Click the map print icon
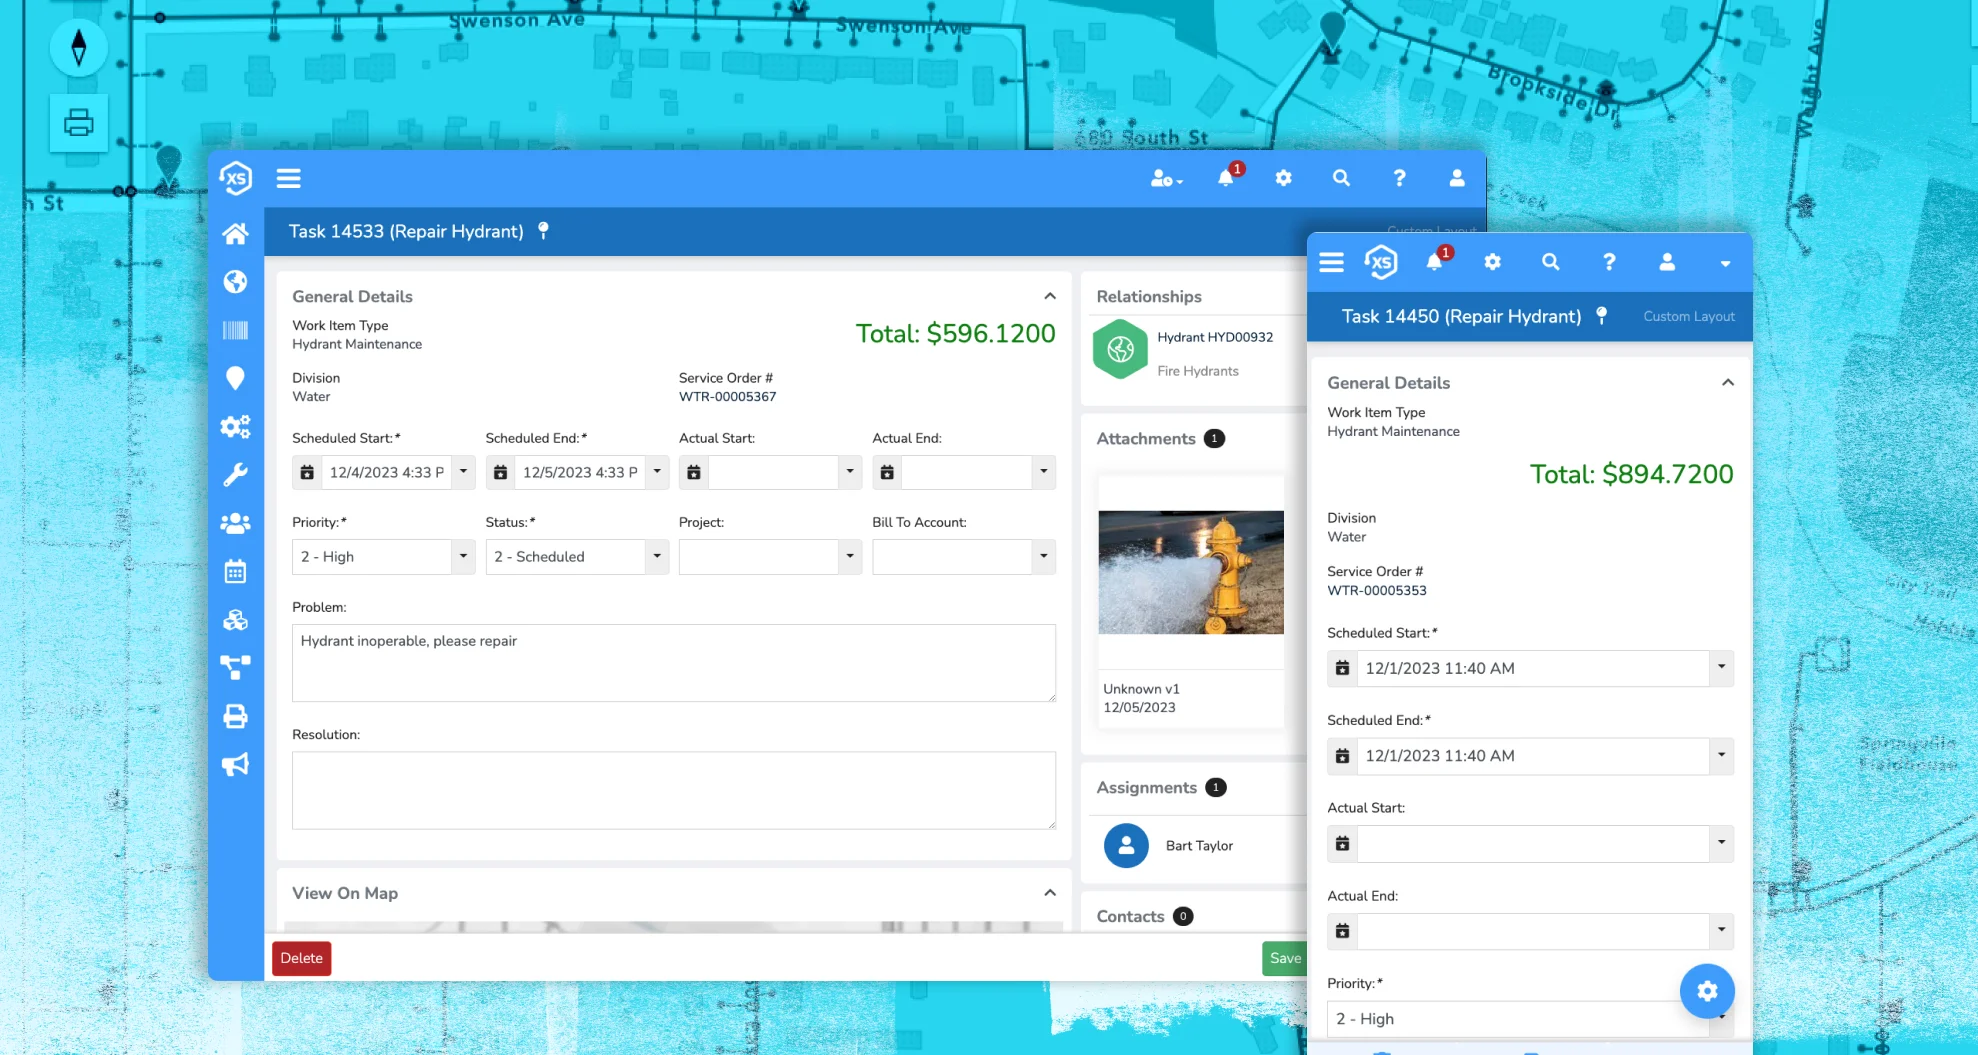Viewport: 1978px width, 1055px height. [x=78, y=123]
